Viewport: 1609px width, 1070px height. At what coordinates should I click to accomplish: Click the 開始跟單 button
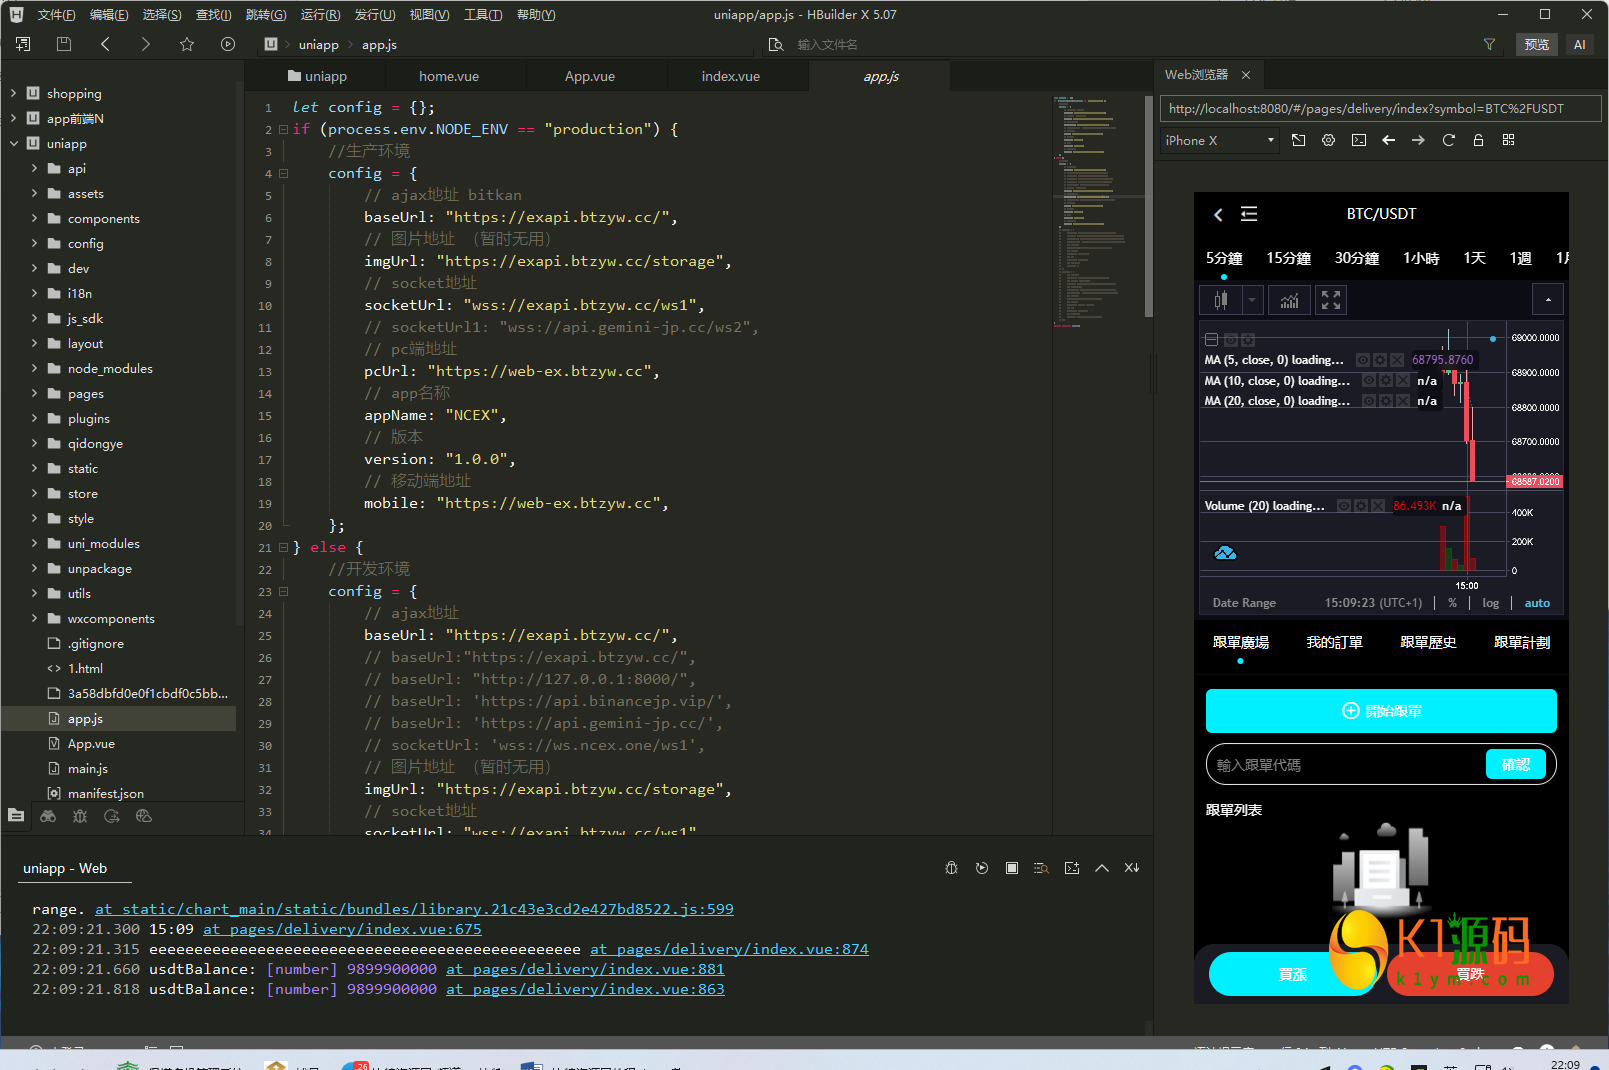coord(1381,711)
